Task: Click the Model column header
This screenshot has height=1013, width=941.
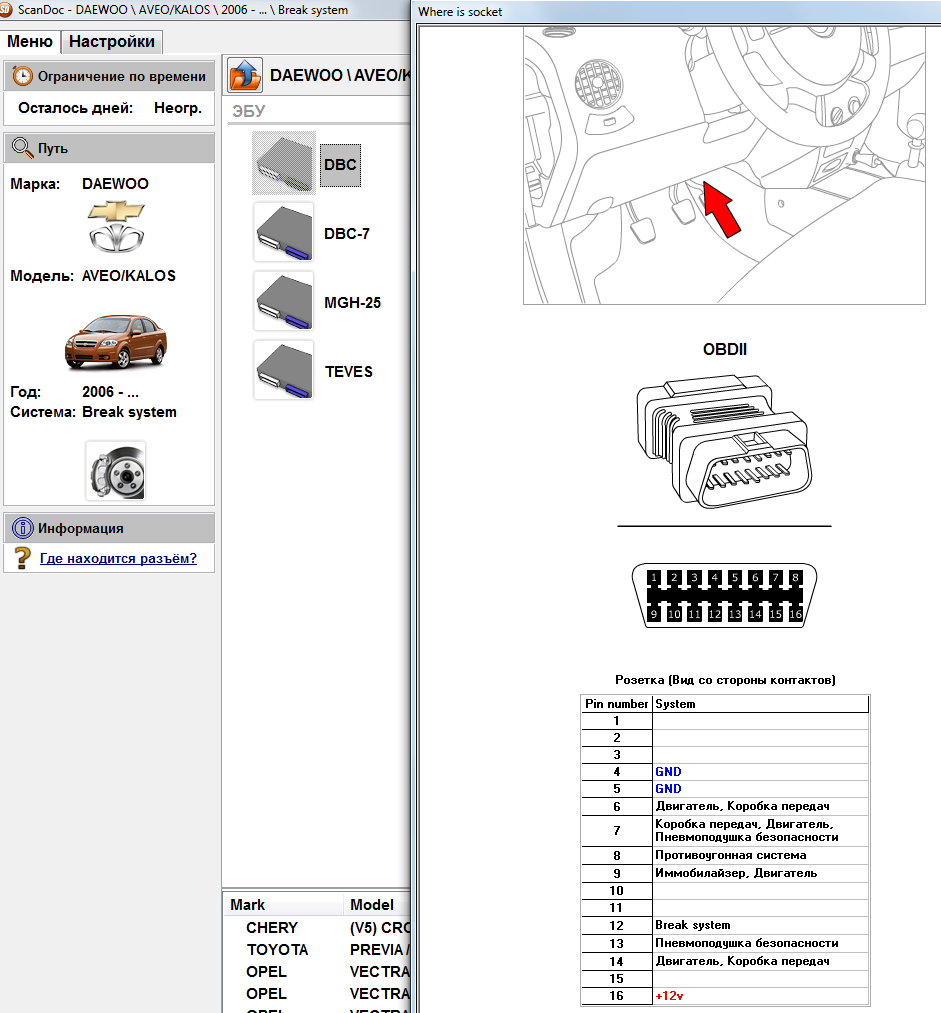Action: pyautogui.click(x=377, y=904)
